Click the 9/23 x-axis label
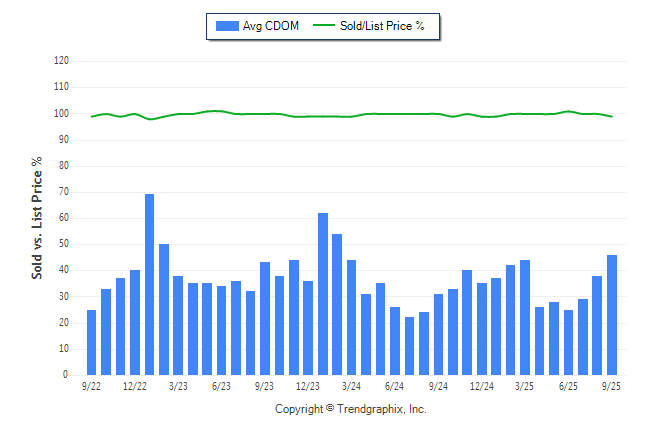The height and width of the screenshot is (434, 646). click(x=265, y=386)
